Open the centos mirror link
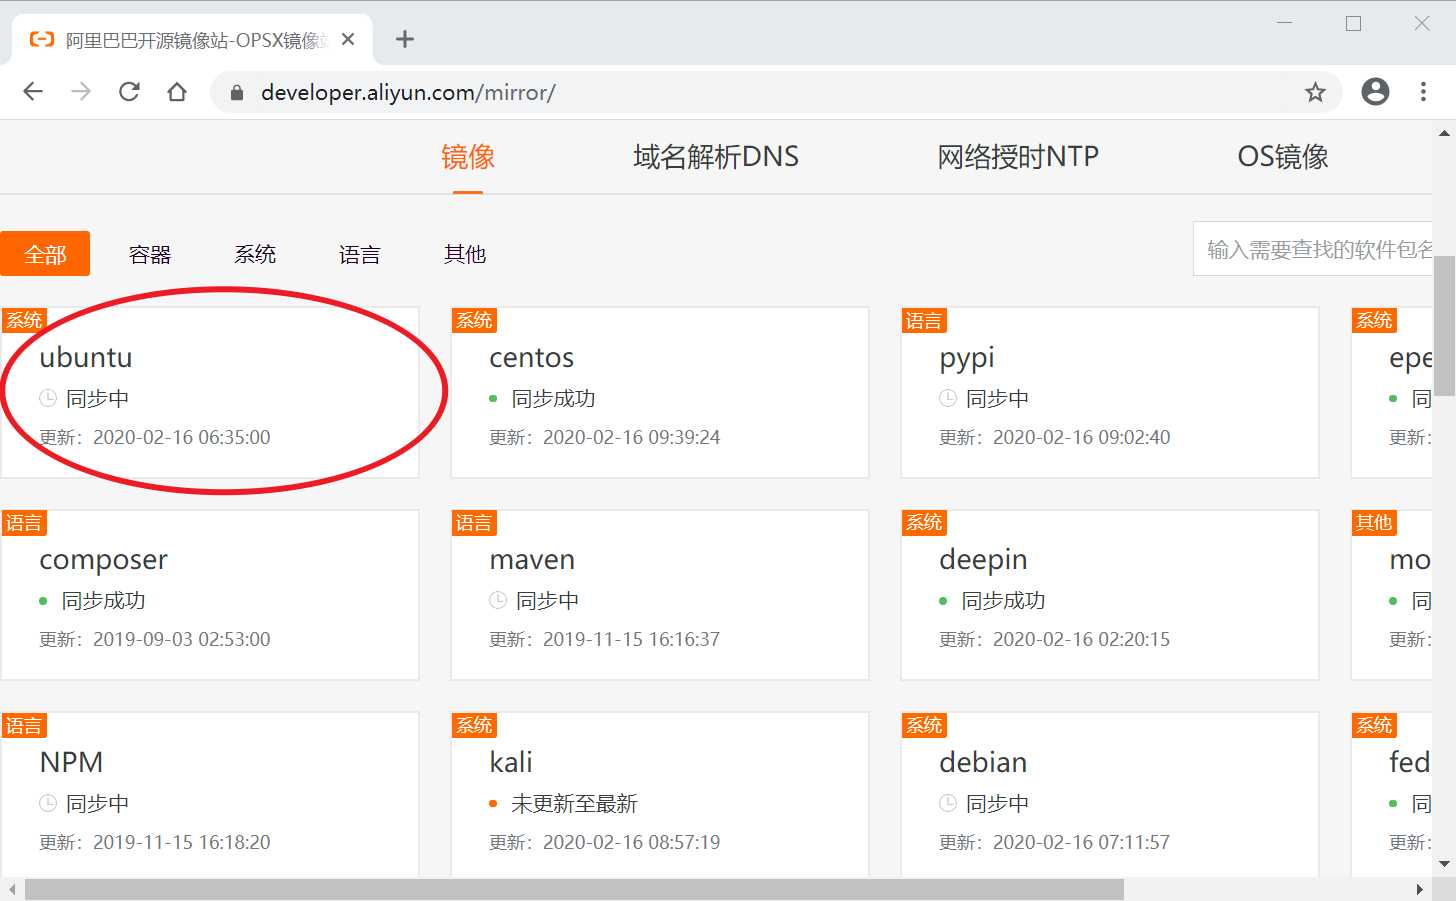This screenshot has height=901, width=1456. (x=532, y=357)
